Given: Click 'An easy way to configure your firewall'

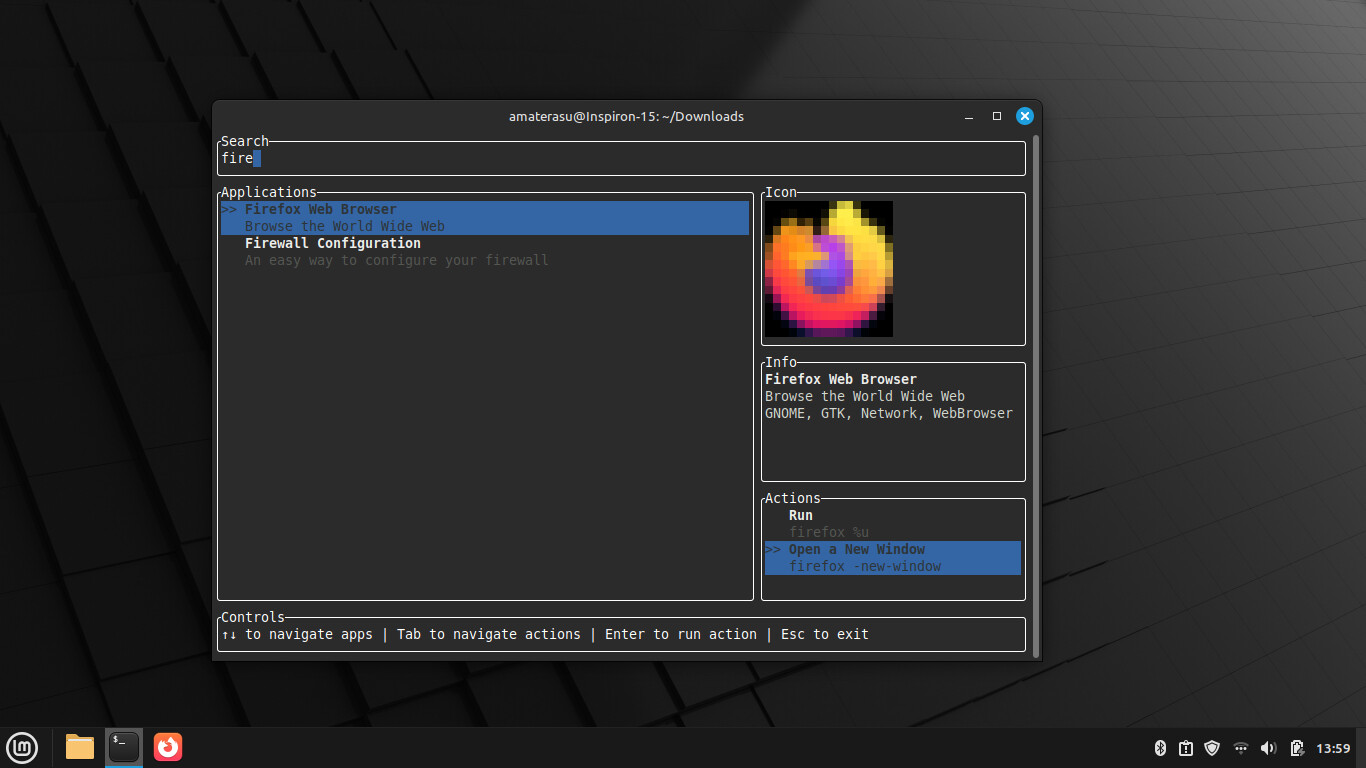Looking at the screenshot, I should tap(396, 260).
